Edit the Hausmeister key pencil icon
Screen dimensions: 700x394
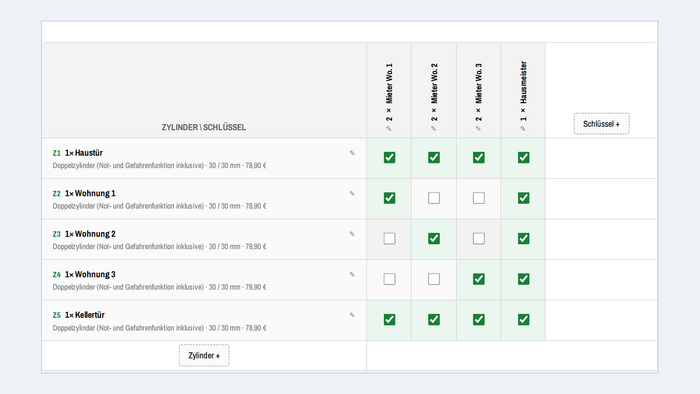pos(523,129)
